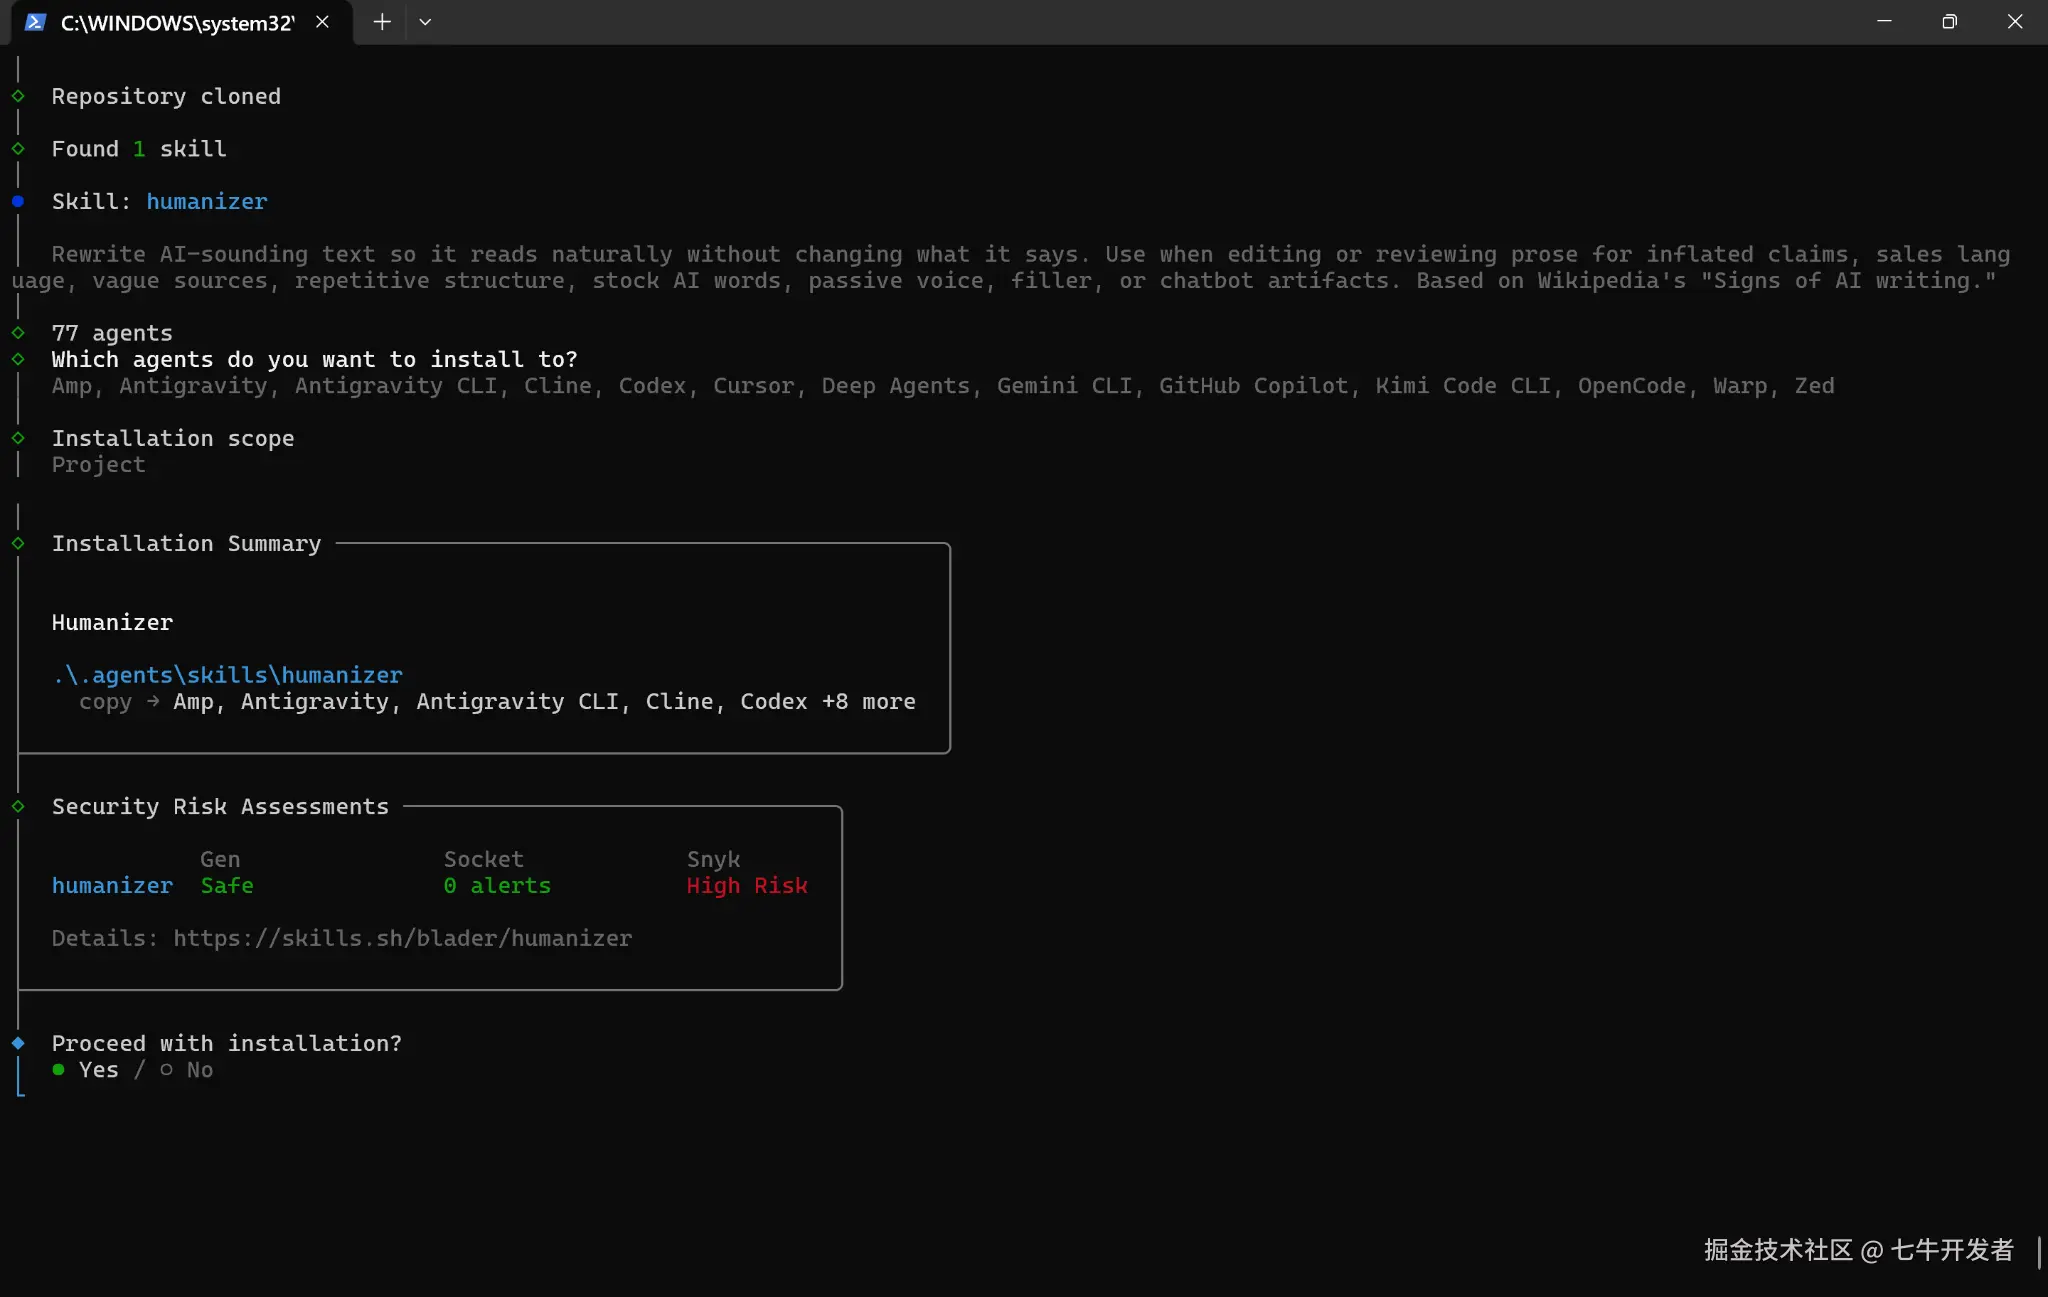Minimize the terminal window
The width and height of the screenshot is (2048, 1297).
pos(1884,22)
